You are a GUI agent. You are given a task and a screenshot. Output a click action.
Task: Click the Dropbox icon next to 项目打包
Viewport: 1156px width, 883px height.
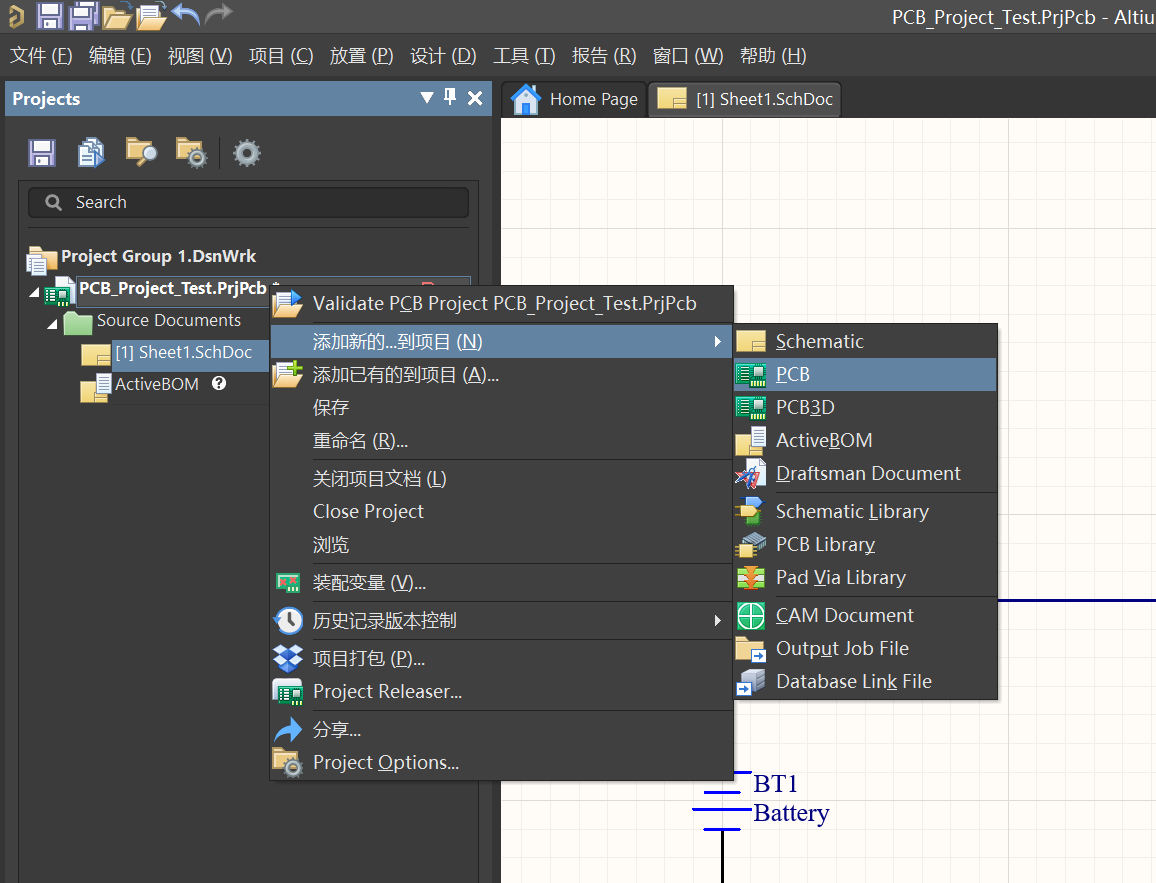(x=288, y=658)
